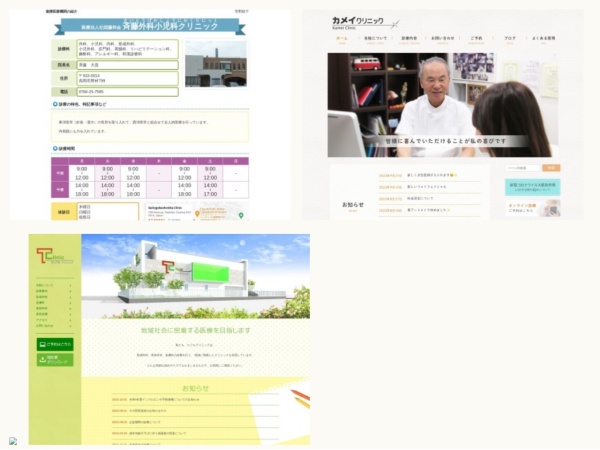Click the カメイクリニック logo
600x450 pixels.
pyautogui.click(x=365, y=22)
